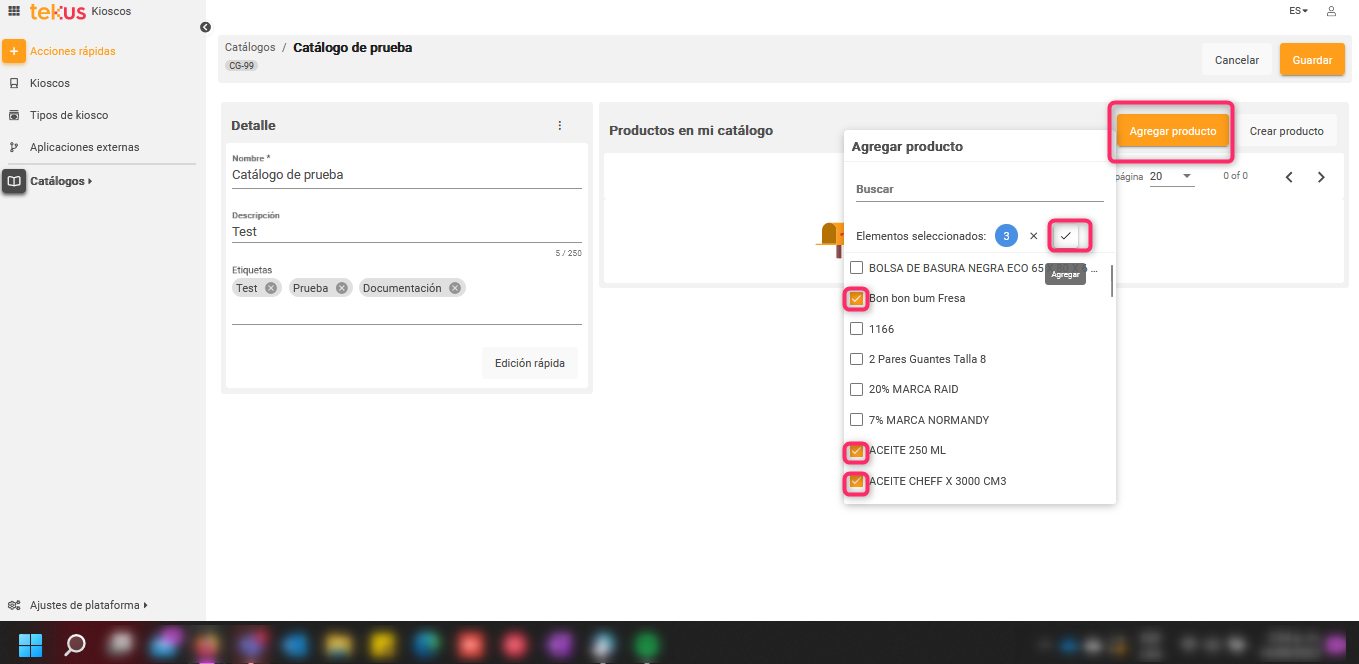Screen dimensions: 1359x664
Task: Uncheck ACEITE 250 ML checkbox
Action: pyautogui.click(x=856, y=451)
